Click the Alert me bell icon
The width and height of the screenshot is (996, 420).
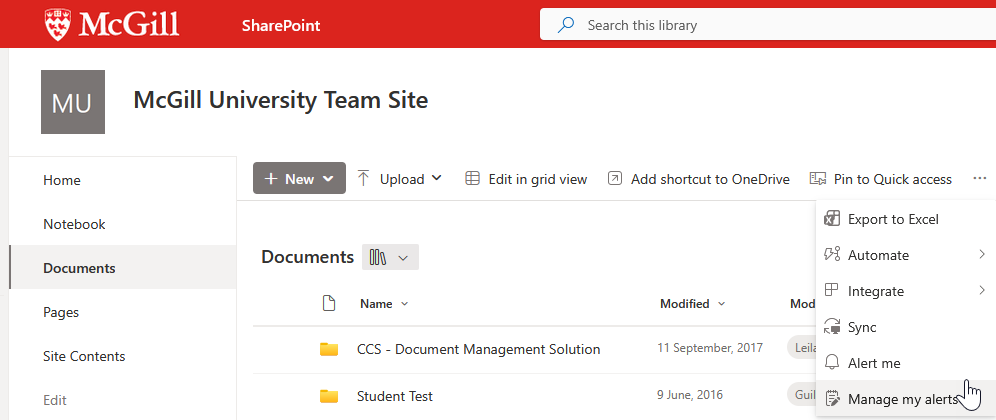click(x=830, y=363)
